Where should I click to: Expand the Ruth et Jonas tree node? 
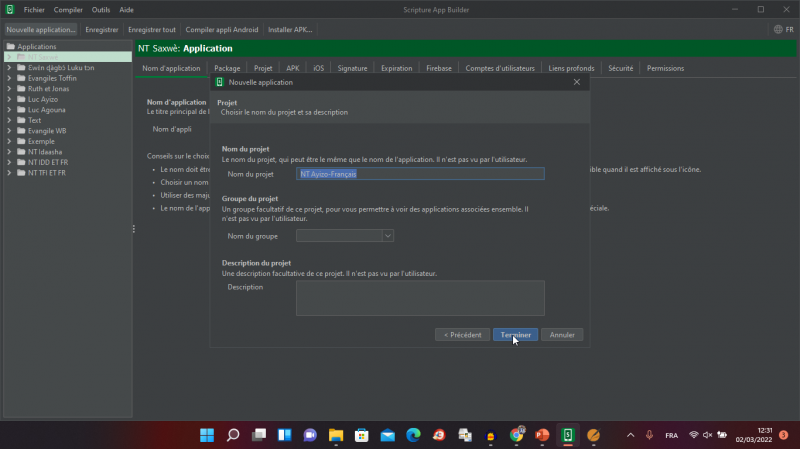pos(9,88)
